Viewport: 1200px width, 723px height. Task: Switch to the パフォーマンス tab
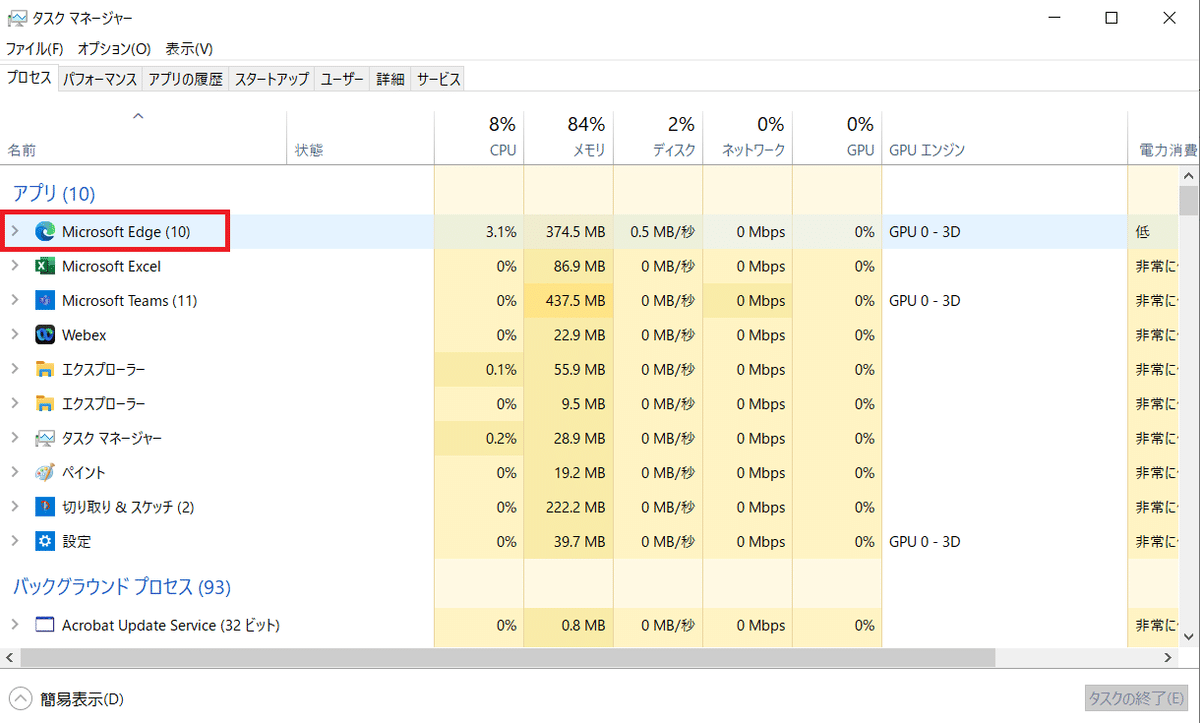100,79
